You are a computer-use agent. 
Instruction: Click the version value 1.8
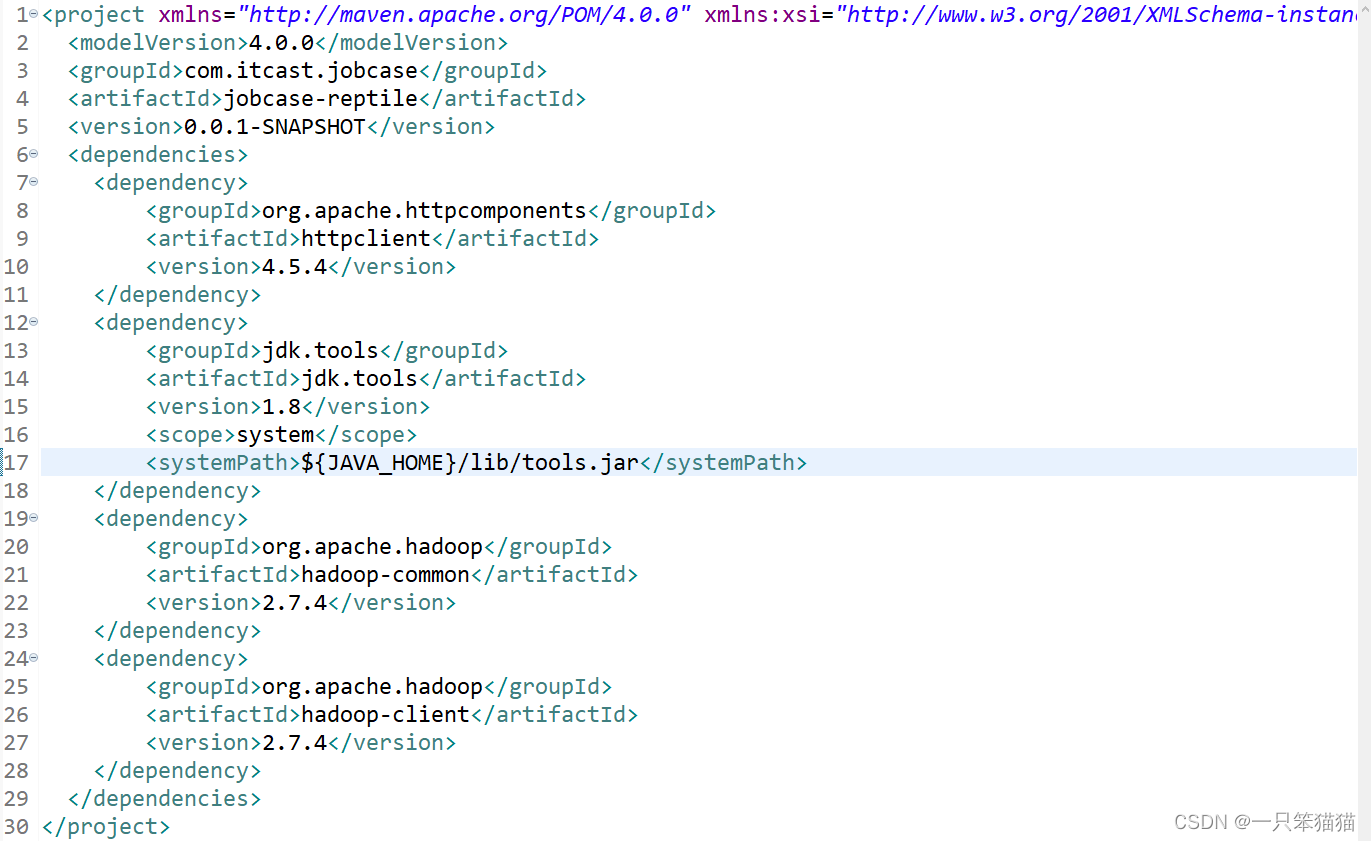click(281, 407)
